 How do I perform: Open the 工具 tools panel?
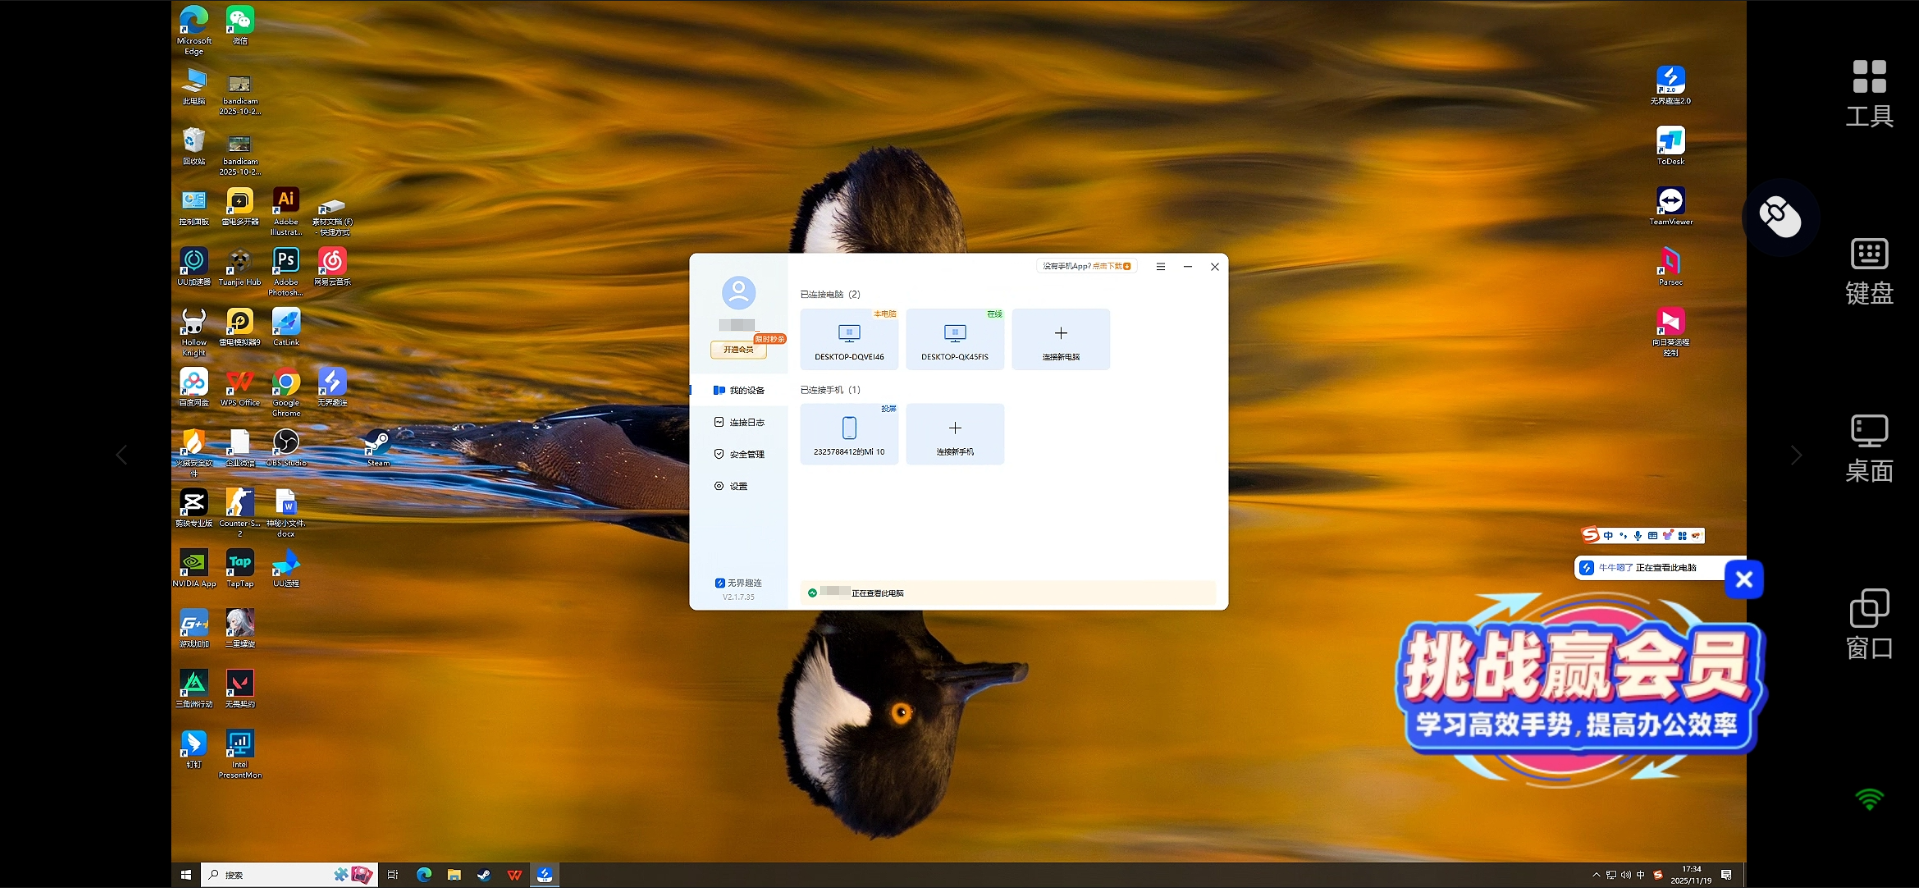pyautogui.click(x=1868, y=93)
